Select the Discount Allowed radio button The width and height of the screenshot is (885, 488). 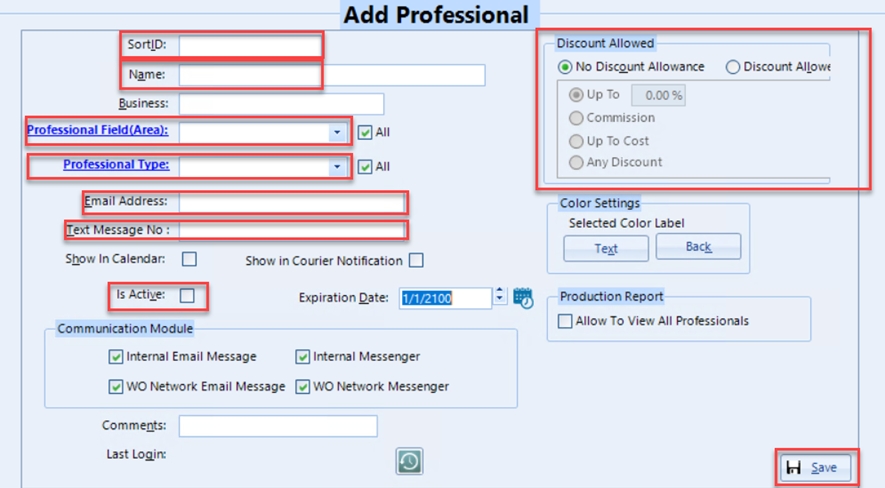pos(733,67)
